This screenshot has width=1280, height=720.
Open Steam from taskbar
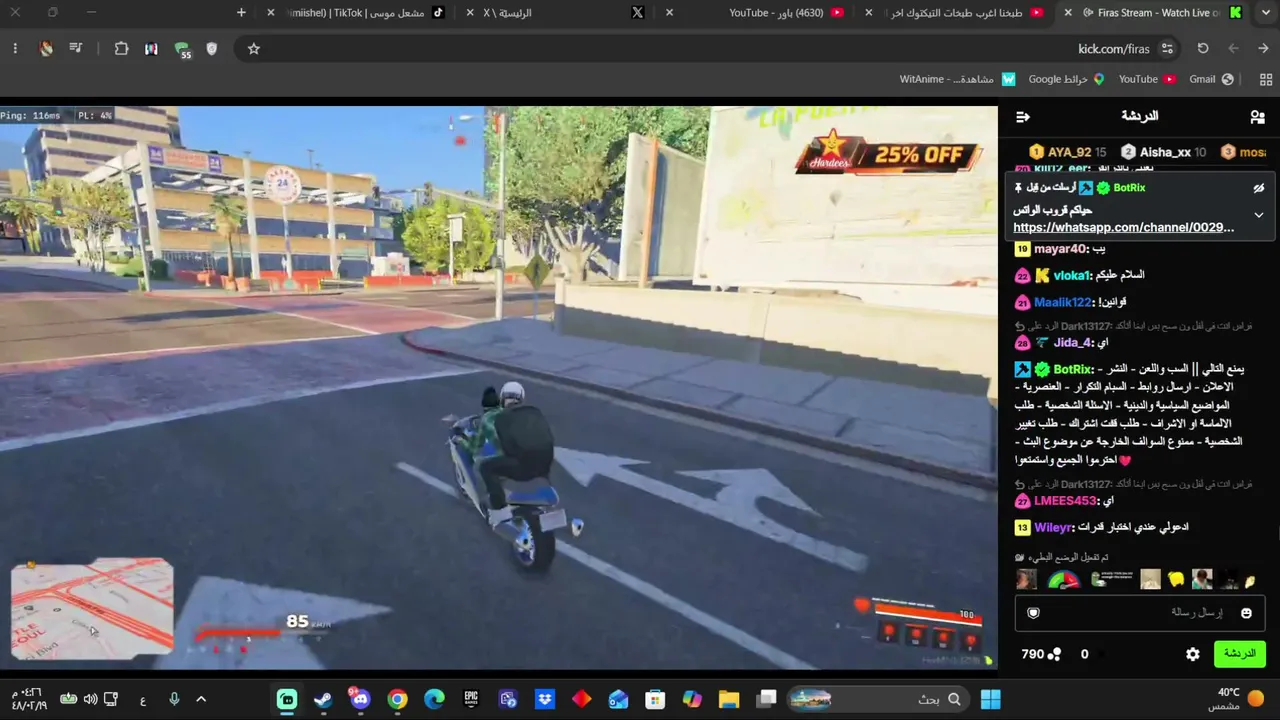[x=323, y=699]
